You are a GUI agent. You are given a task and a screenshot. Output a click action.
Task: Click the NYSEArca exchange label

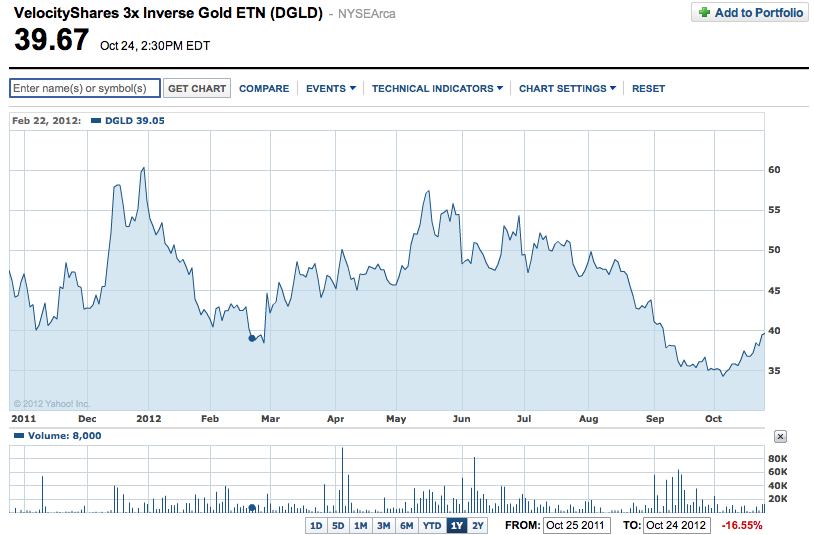pos(366,14)
